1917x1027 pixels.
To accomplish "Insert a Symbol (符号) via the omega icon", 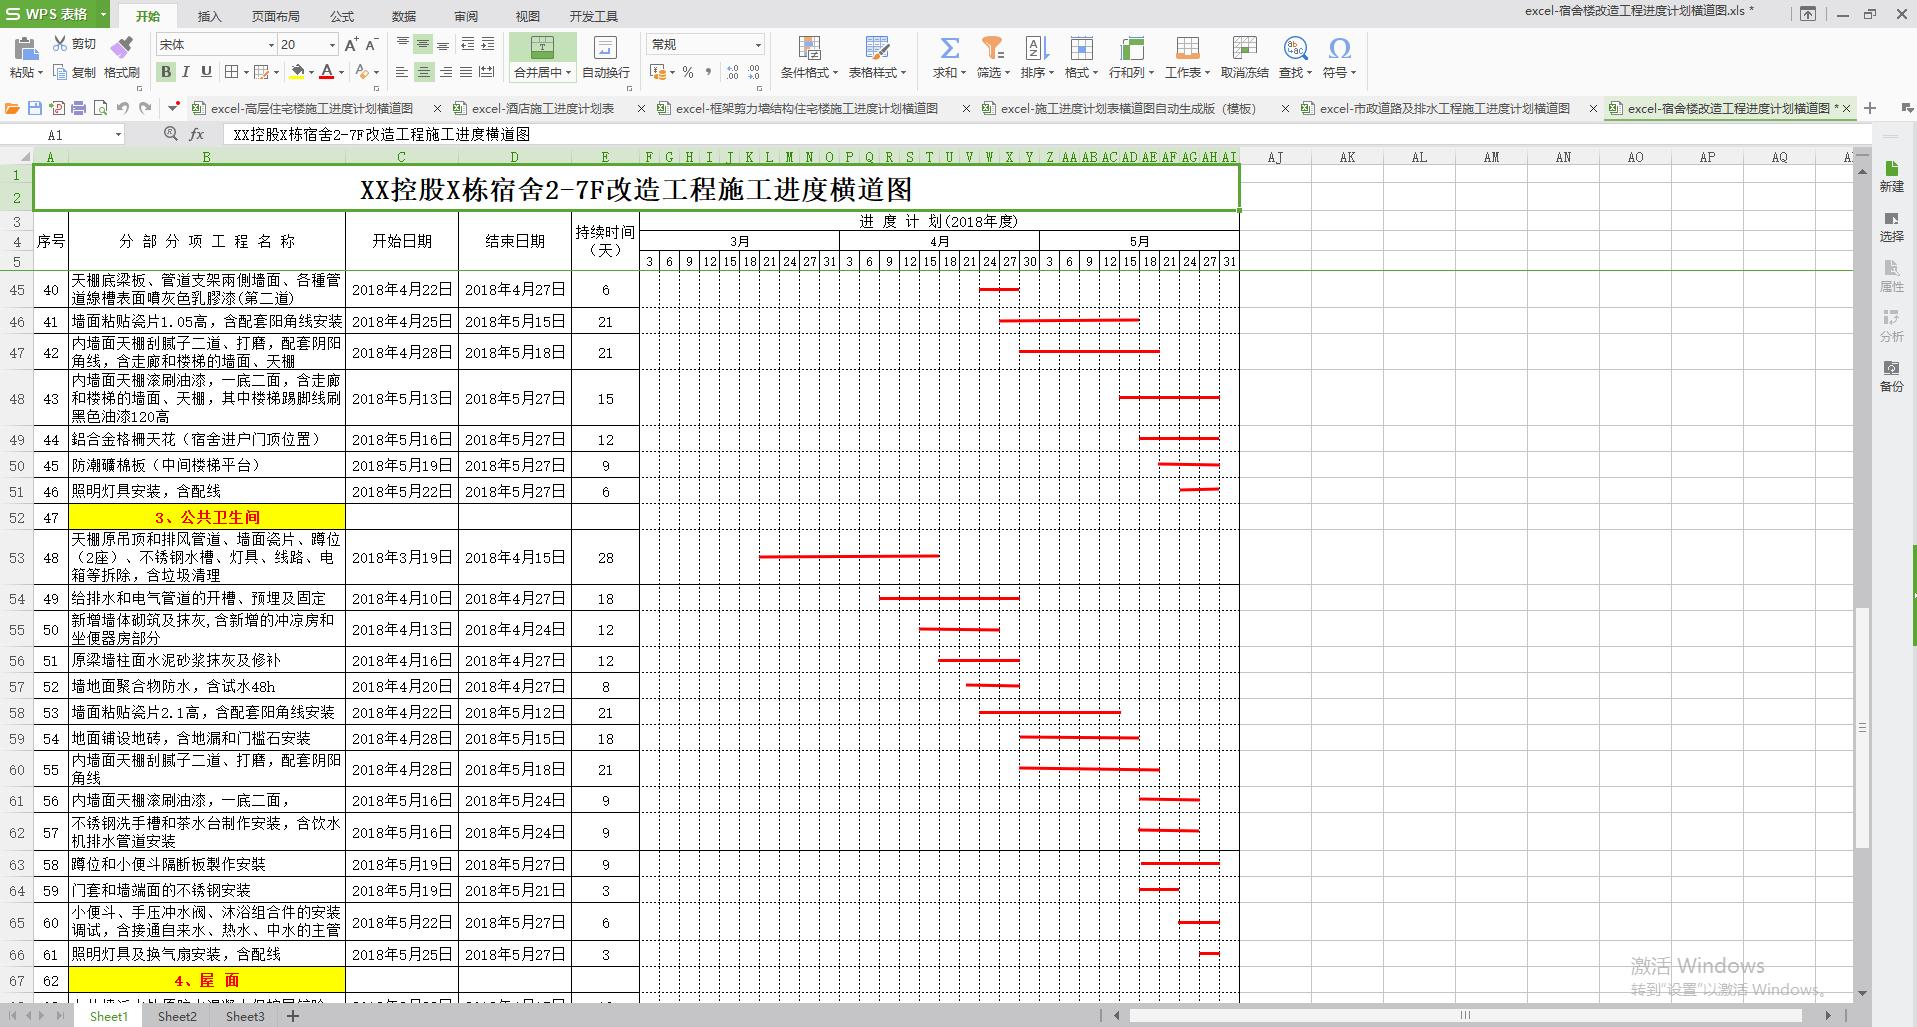I will coord(1339,48).
